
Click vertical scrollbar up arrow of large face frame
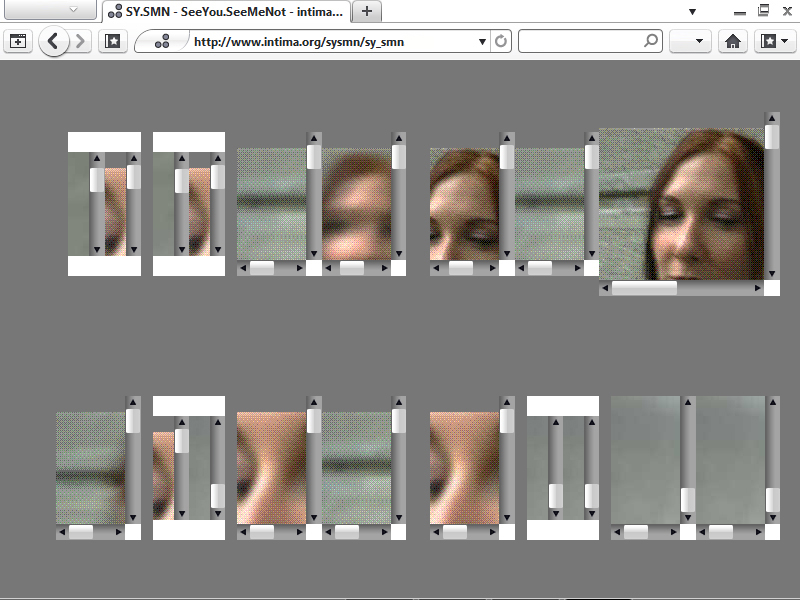coord(771,118)
